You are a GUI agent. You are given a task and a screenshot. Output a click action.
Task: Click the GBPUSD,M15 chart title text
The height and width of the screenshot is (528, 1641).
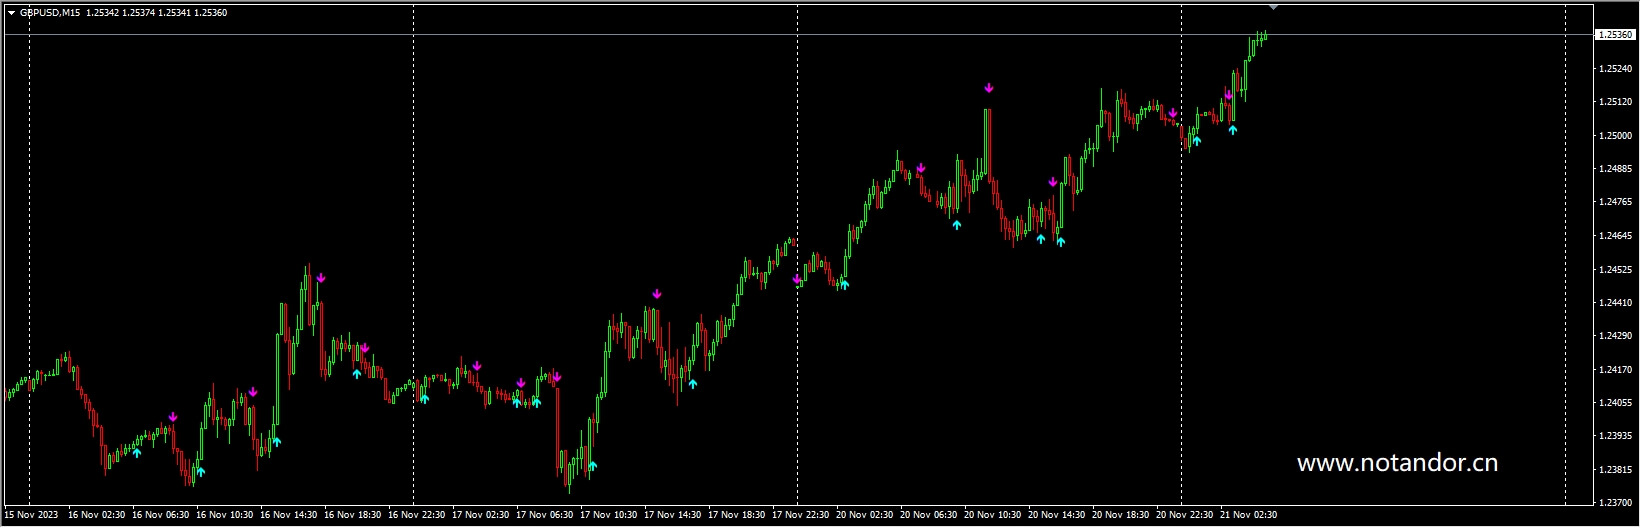tap(50, 13)
